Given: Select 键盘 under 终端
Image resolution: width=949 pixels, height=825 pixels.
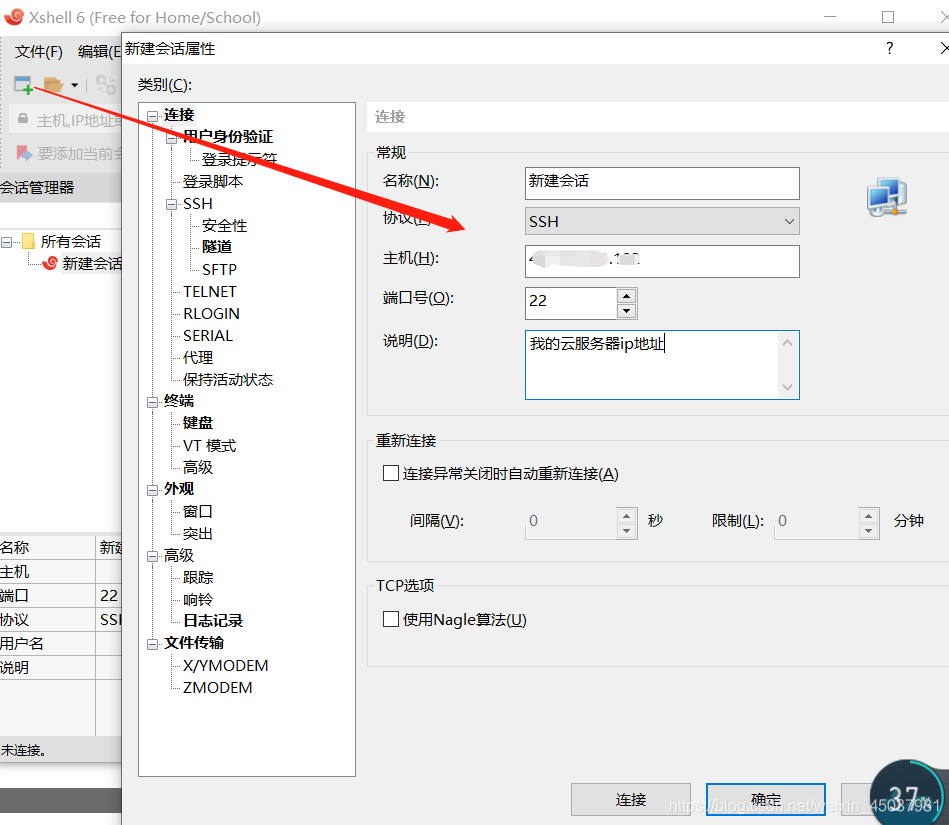Looking at the screenshot, I should pos(198,422).
